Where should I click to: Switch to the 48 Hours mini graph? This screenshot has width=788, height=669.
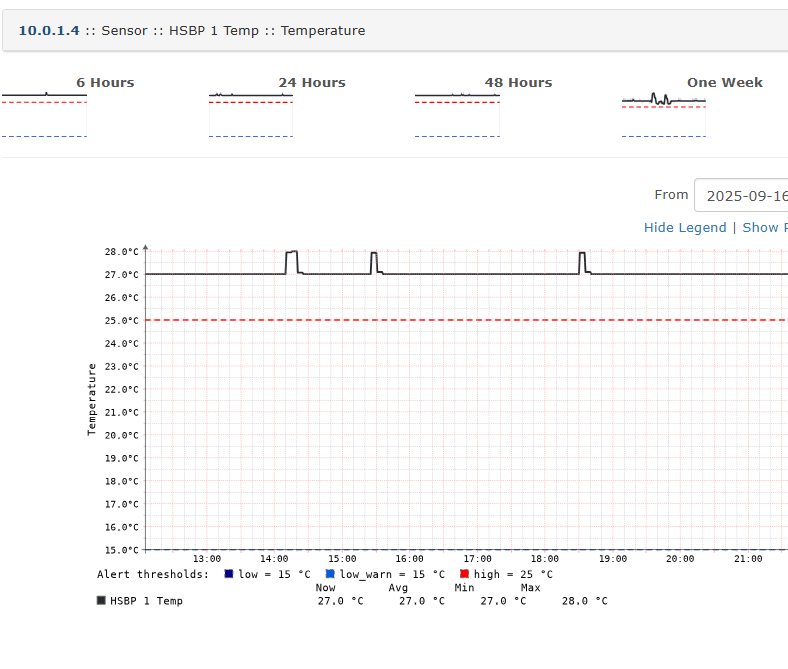457,114
